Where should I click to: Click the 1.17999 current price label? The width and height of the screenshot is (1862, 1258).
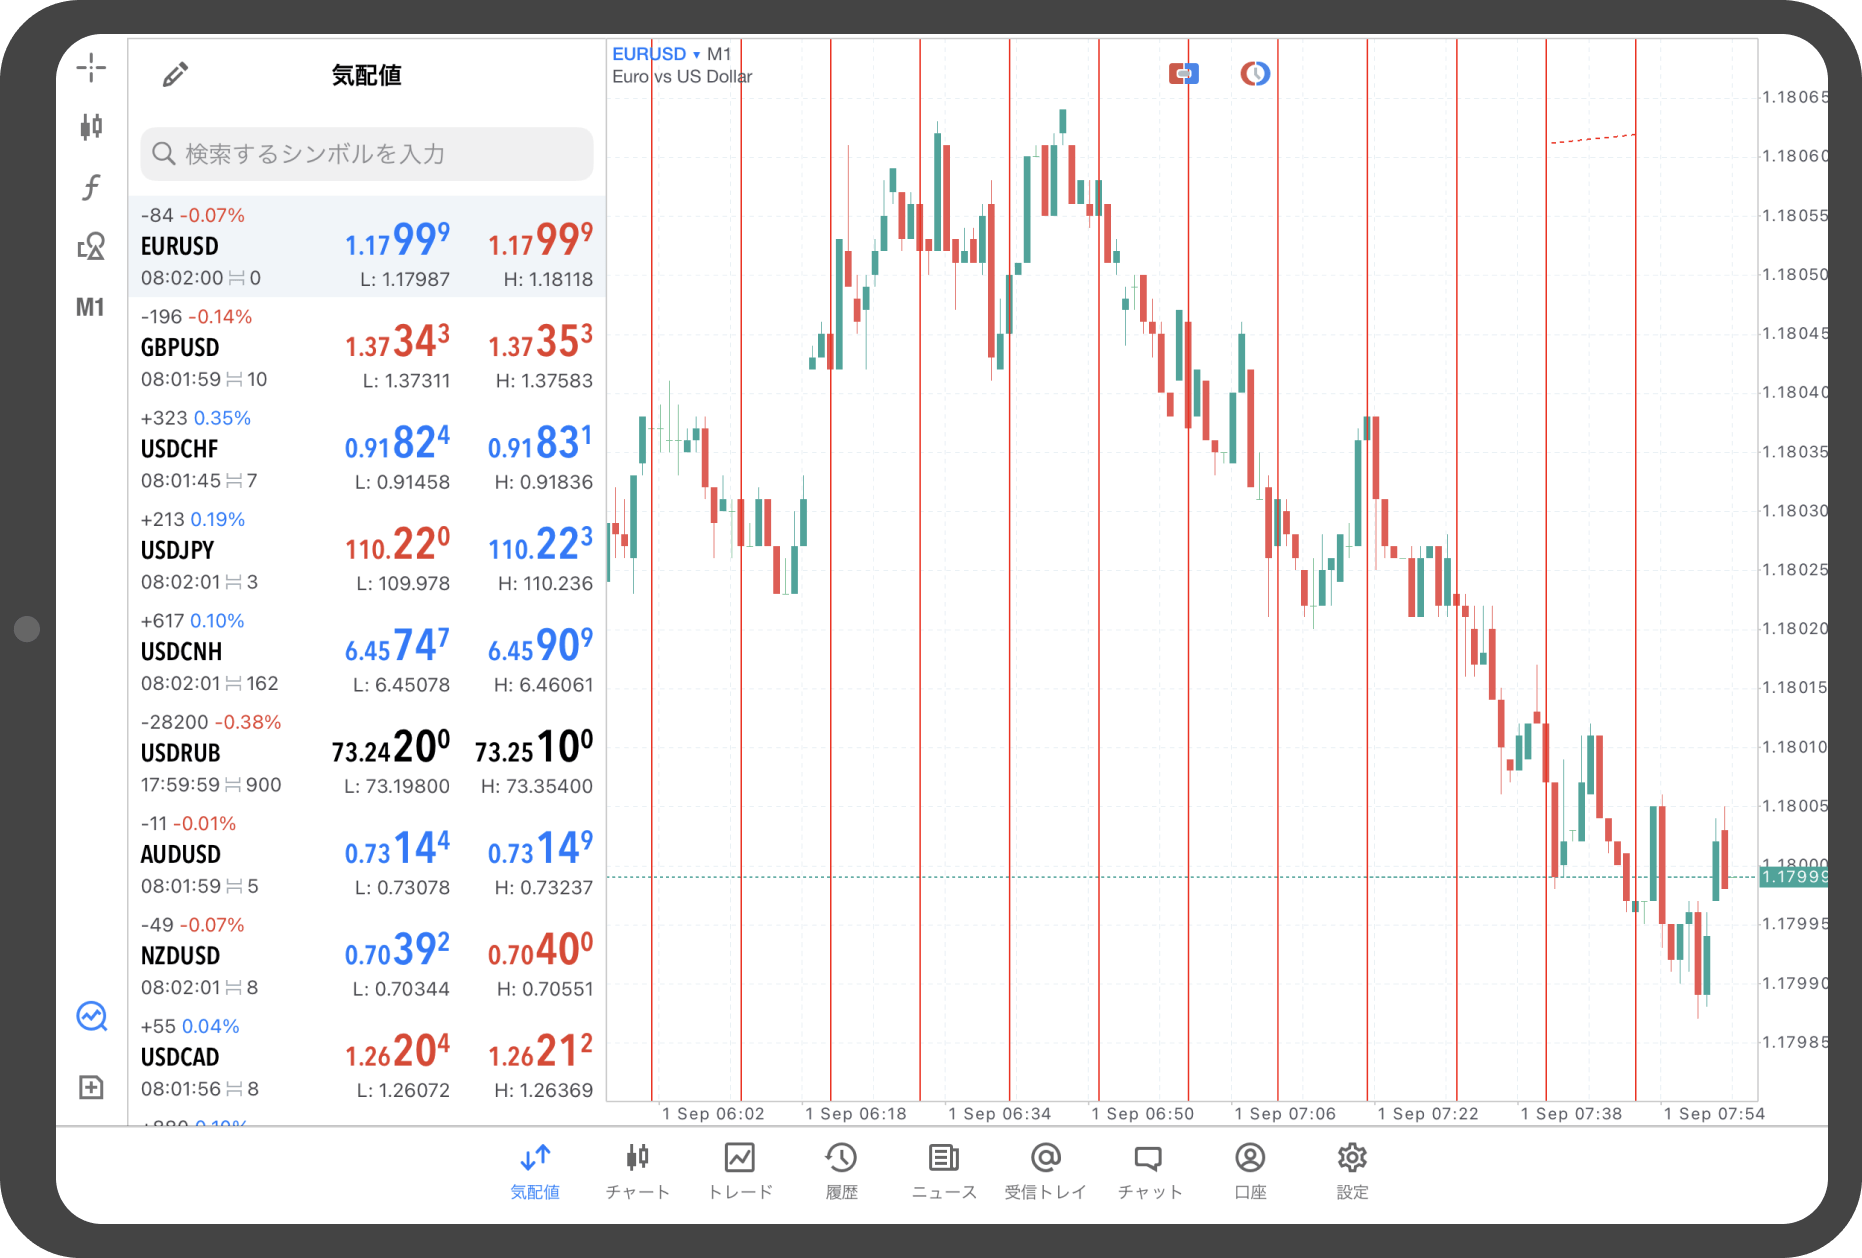(x=1794, y=877)
